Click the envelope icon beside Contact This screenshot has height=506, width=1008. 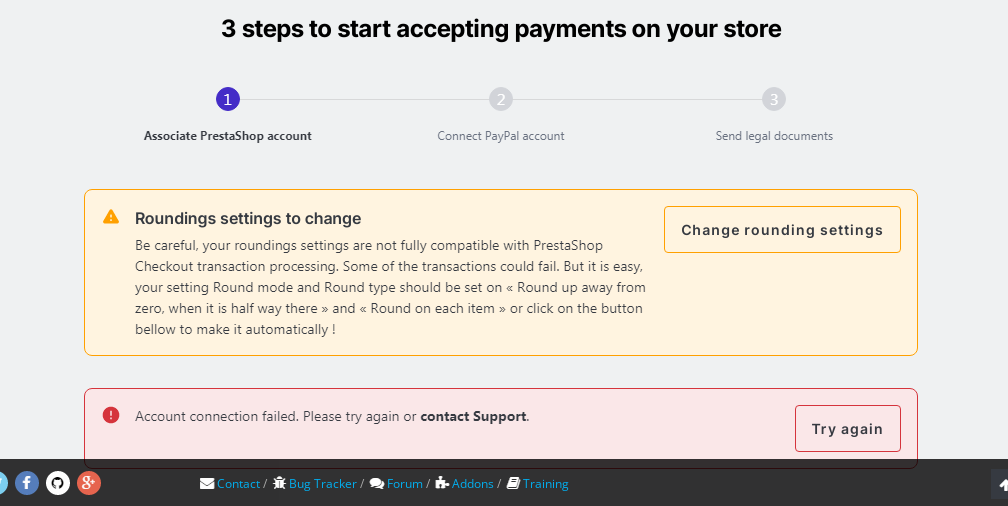pyautogui.click(x=207, y=484)
